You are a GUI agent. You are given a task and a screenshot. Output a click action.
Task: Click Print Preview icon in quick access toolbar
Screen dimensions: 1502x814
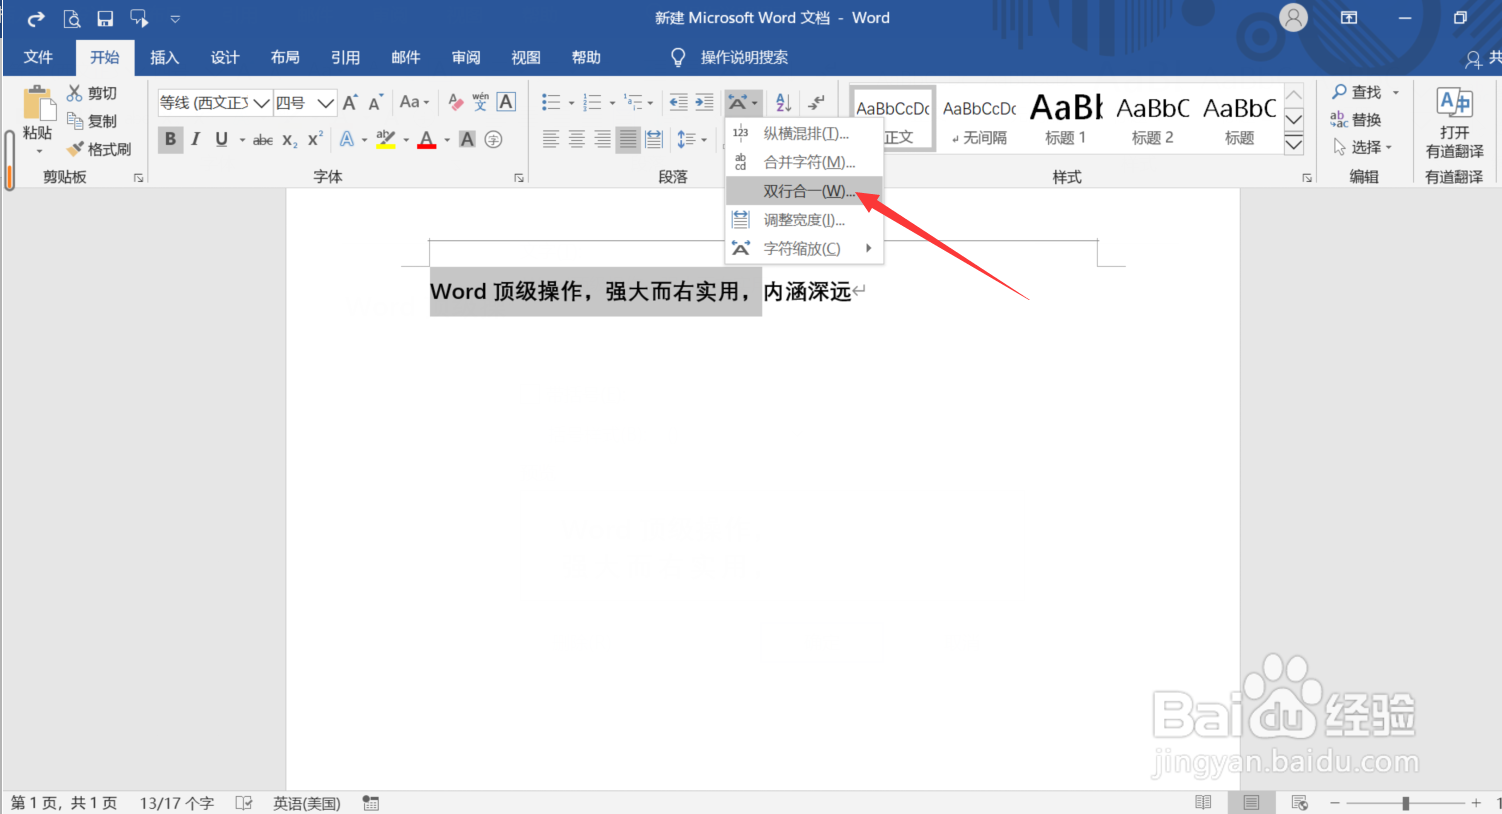point(72,19)
